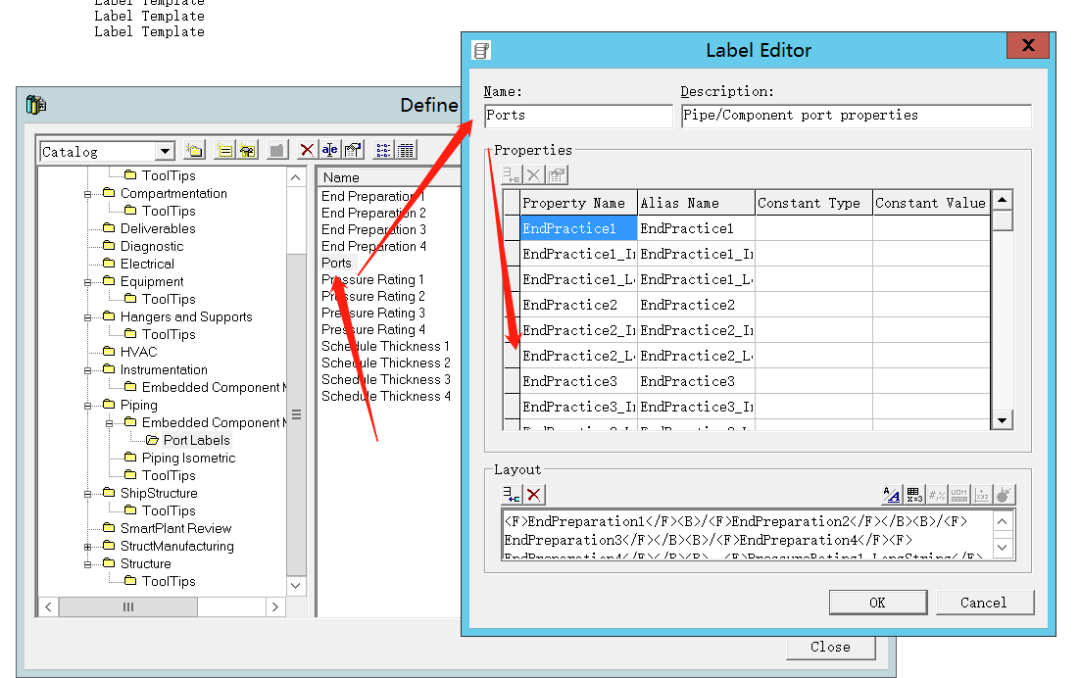
Task: Click the new folder icon in Define toolbar
Action: tap(195, 150)
